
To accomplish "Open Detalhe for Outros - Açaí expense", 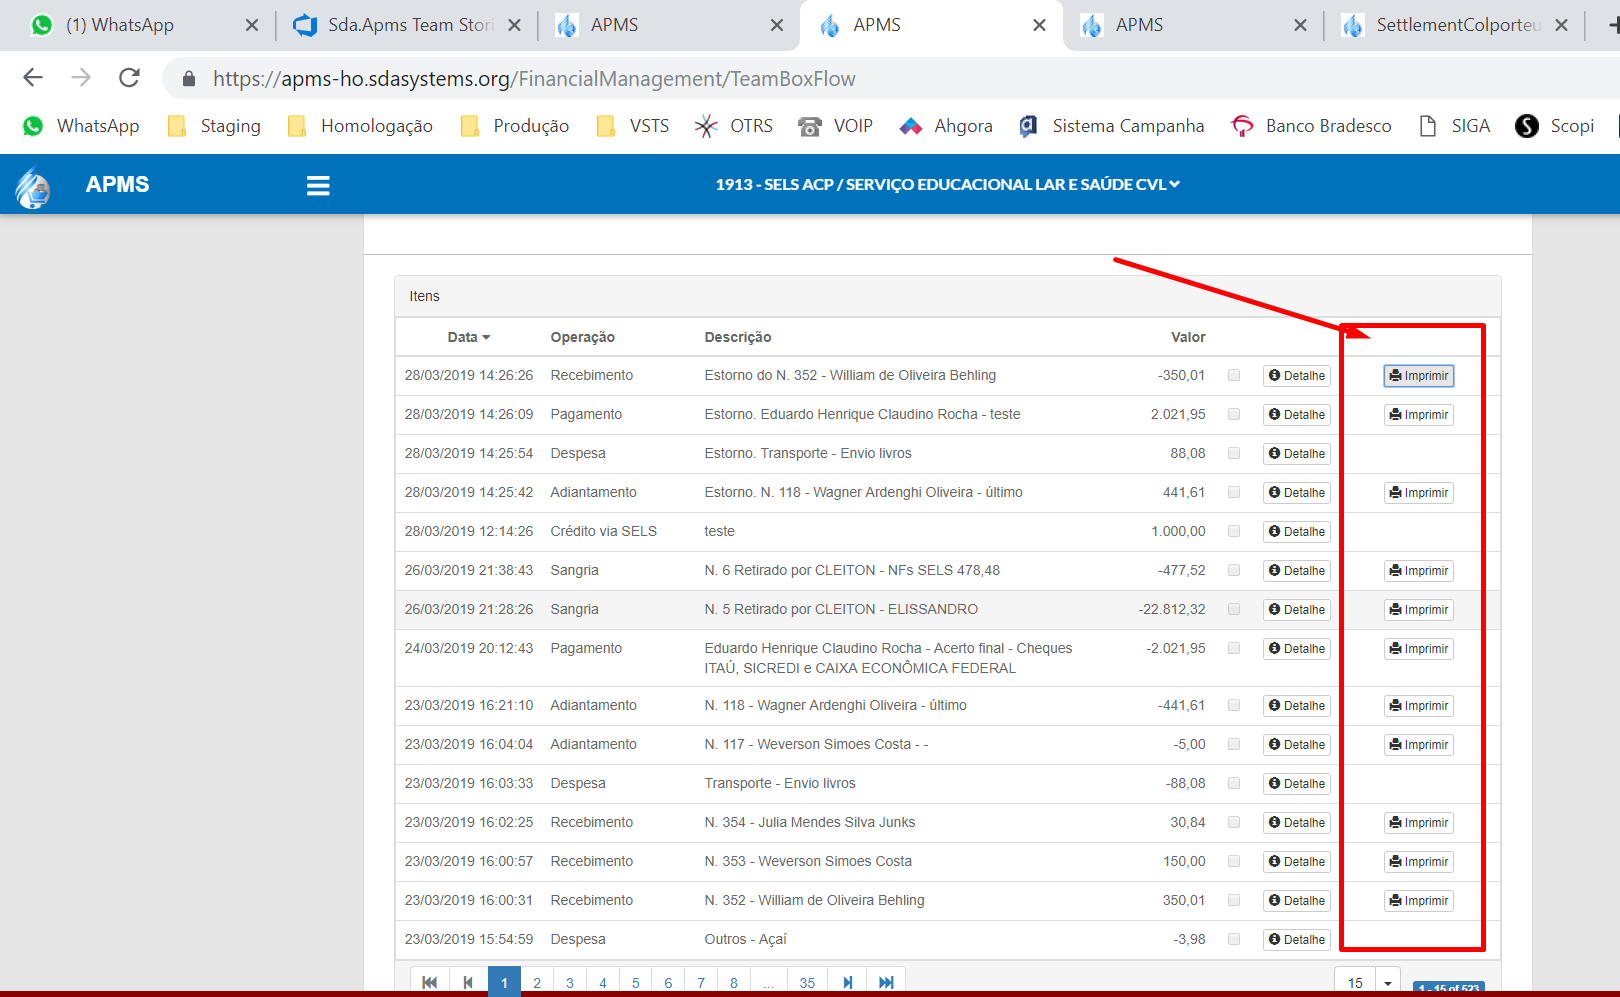I will pyautogui.click(x=1297, y=940).
